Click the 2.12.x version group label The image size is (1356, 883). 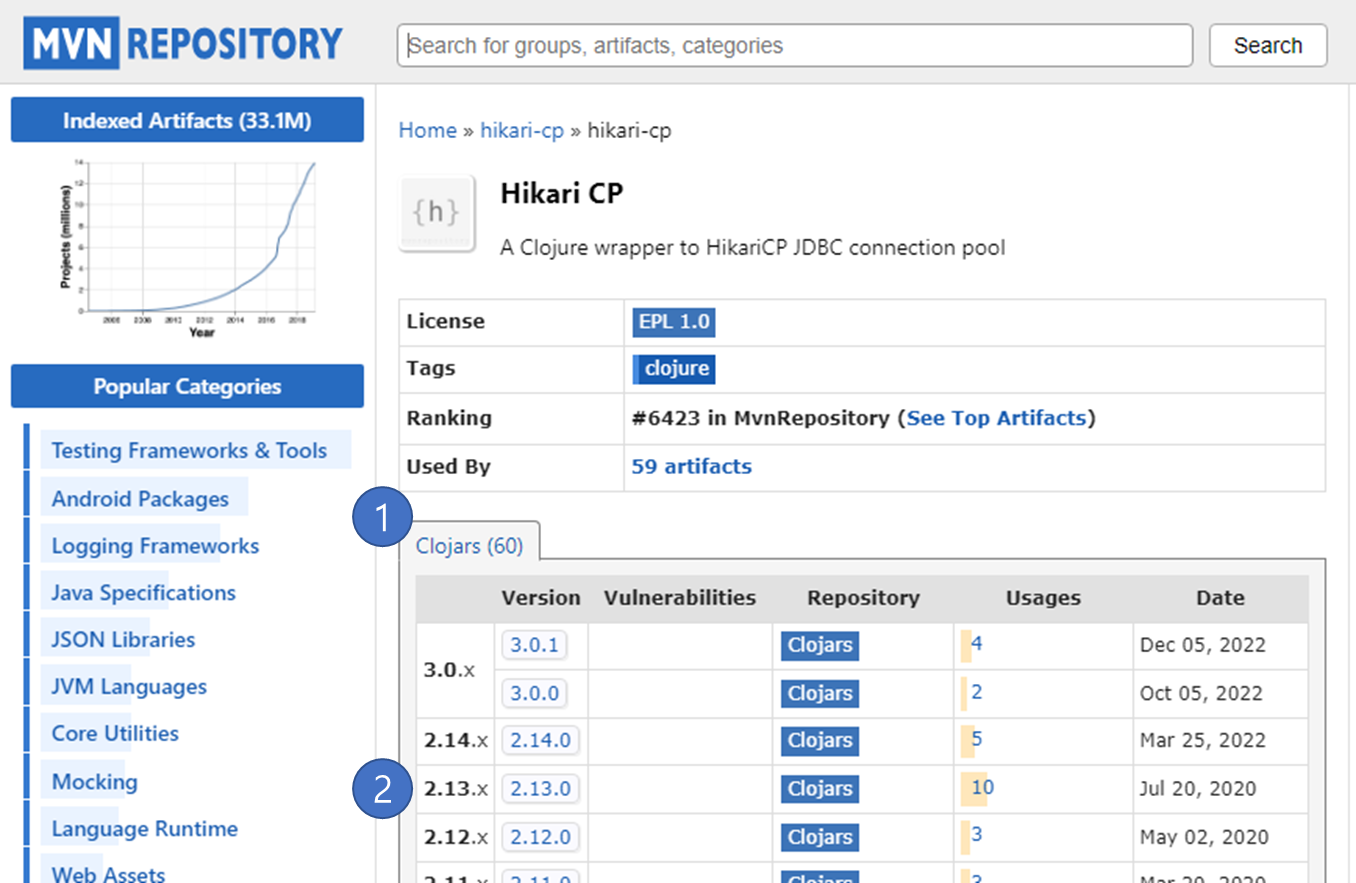coord(456,837)
